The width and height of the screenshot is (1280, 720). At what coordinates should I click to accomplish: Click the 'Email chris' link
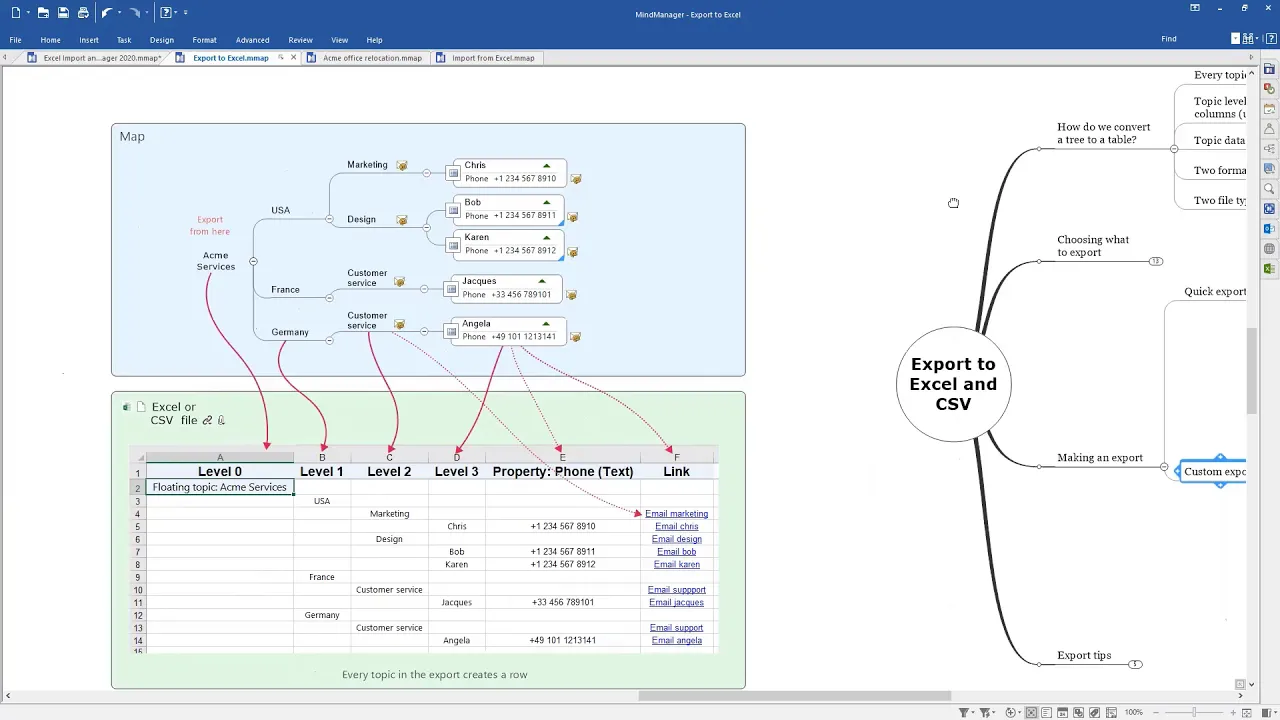[676, 526]
